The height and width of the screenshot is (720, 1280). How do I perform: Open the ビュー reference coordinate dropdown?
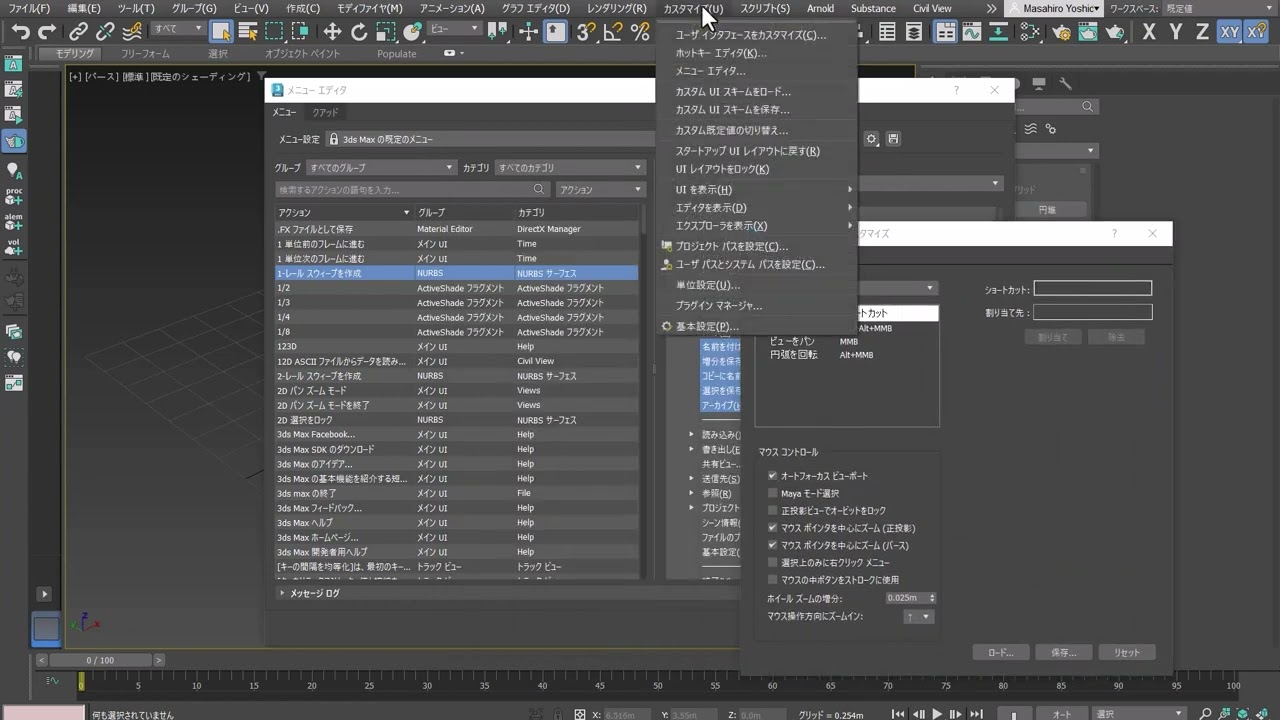point(454,29)
